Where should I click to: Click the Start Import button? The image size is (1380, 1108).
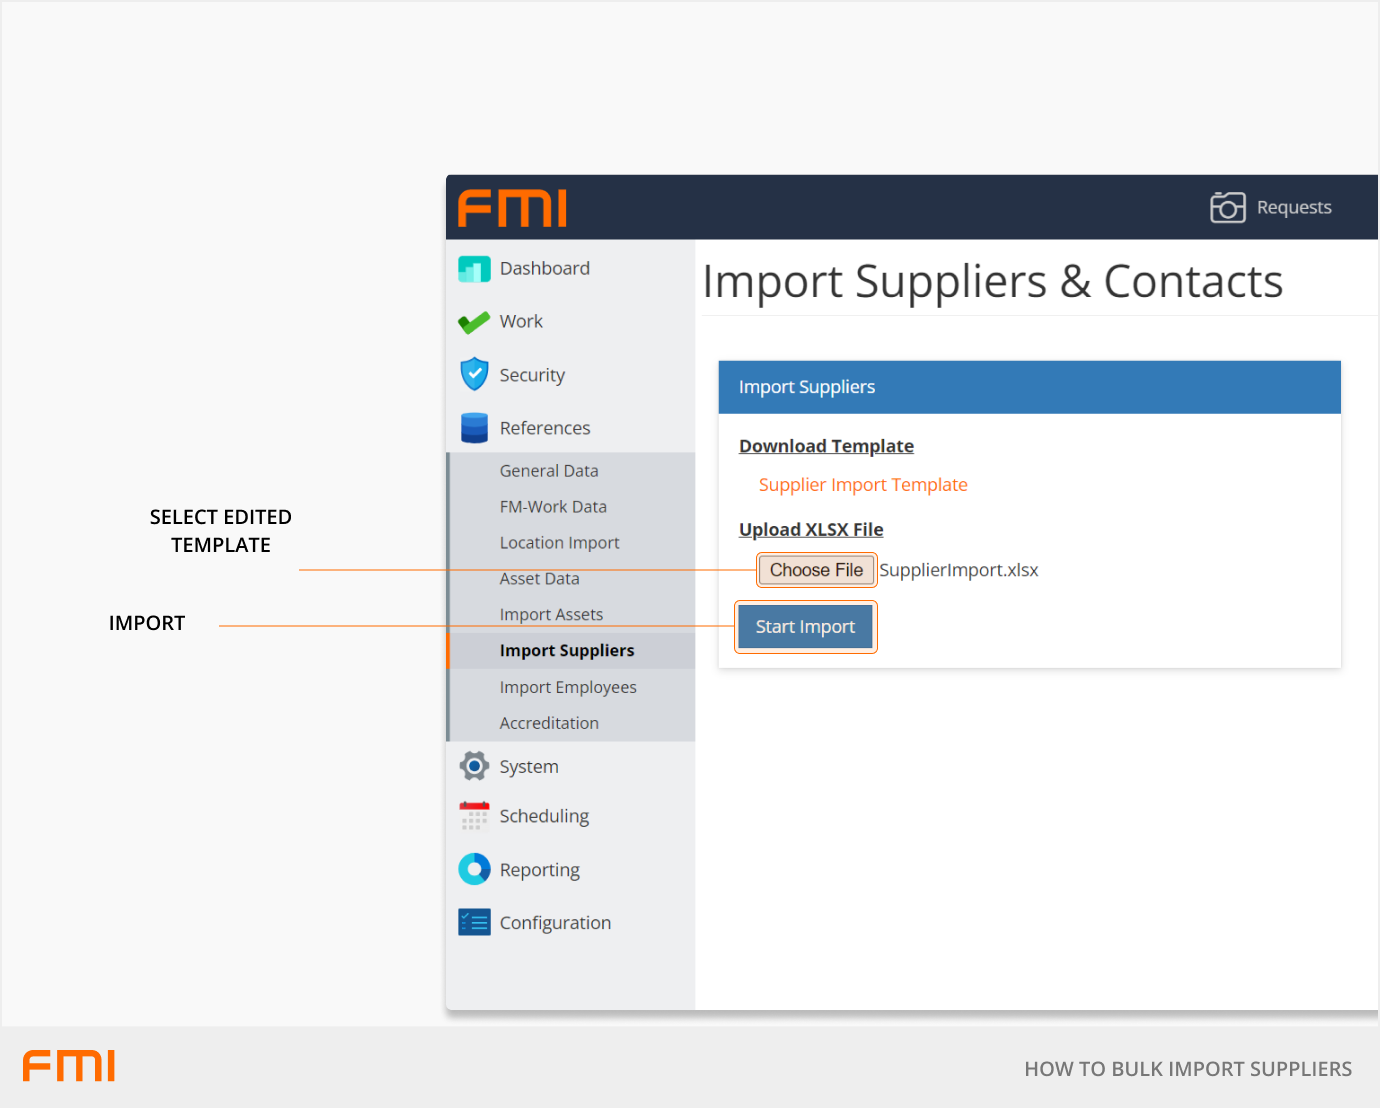coord(805,627)
